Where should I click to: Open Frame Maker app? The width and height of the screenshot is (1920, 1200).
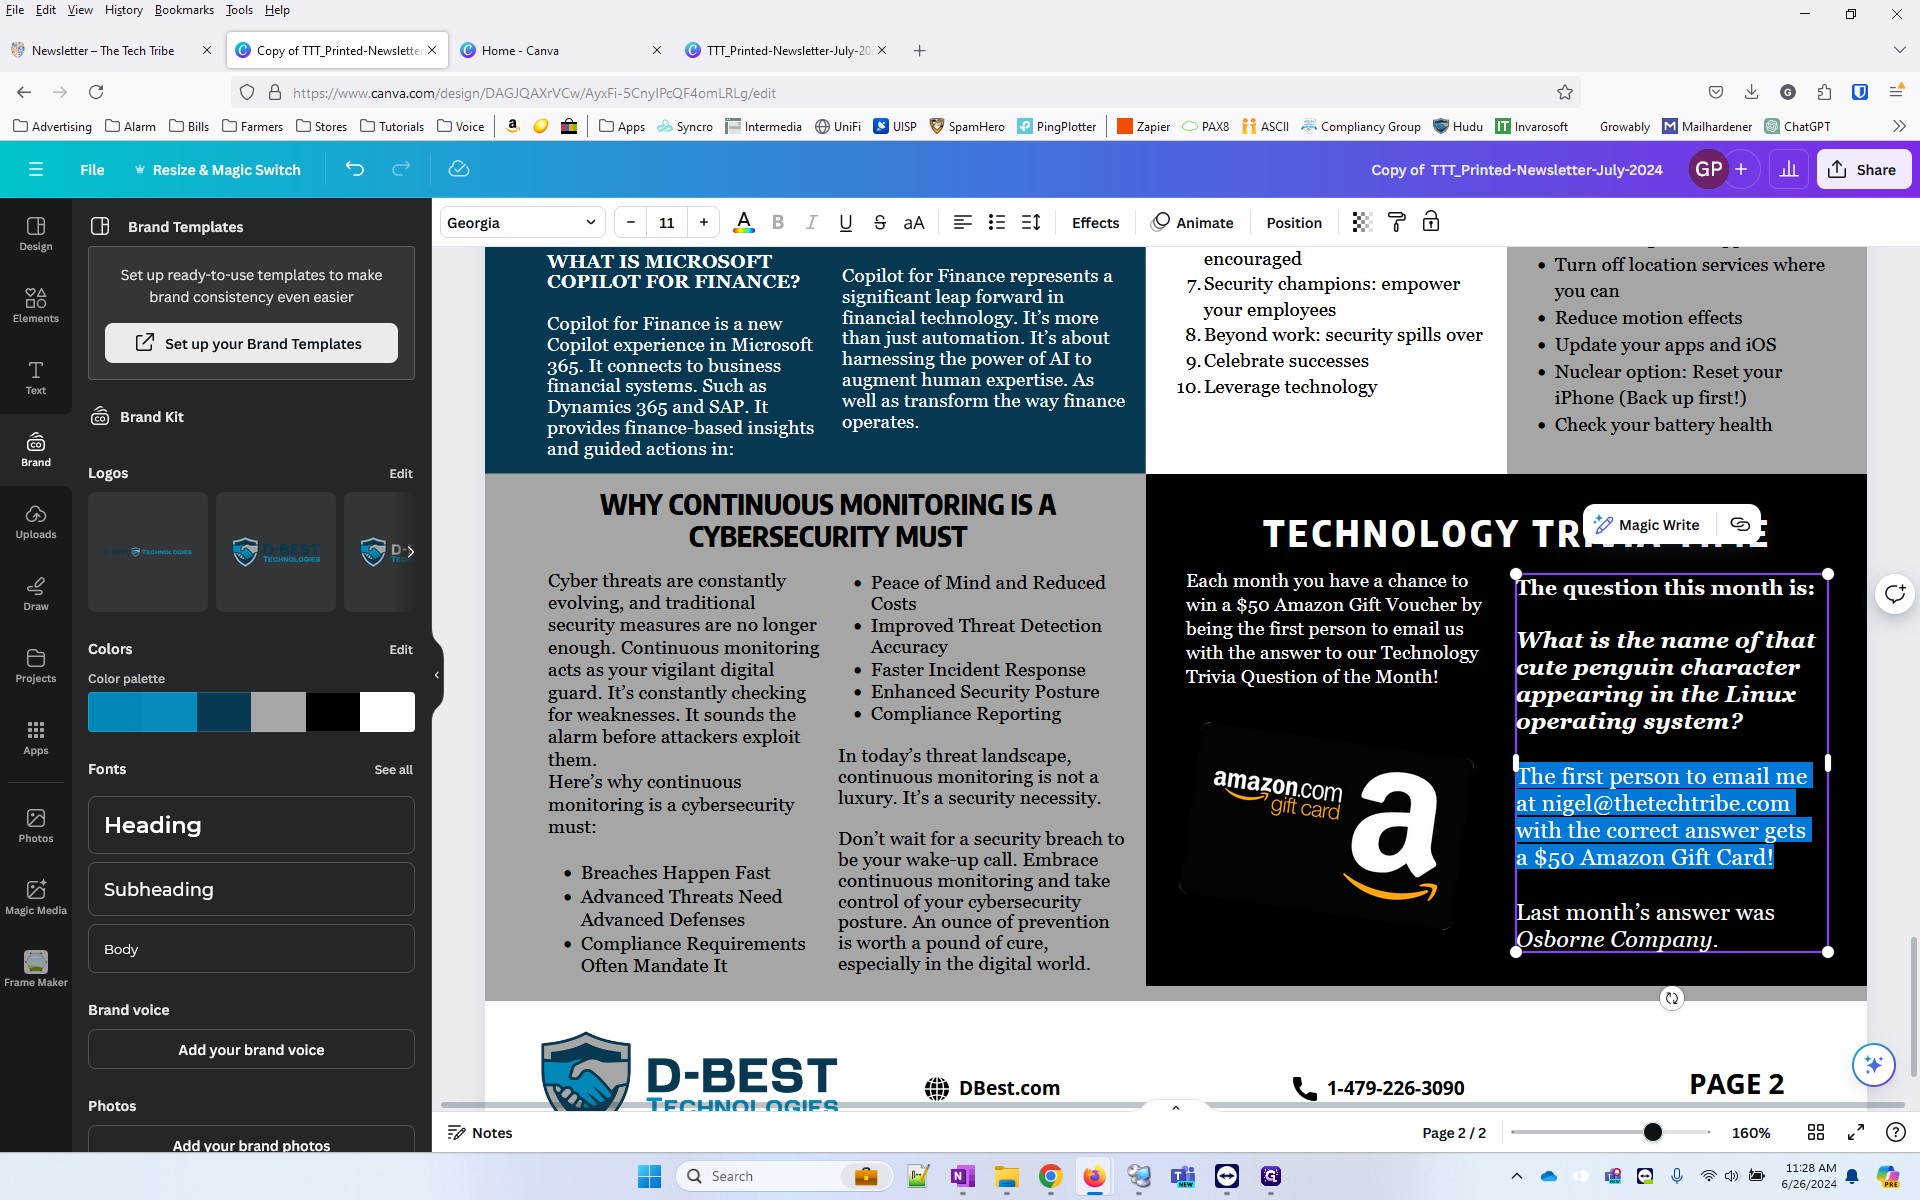(x=36, y=970)
